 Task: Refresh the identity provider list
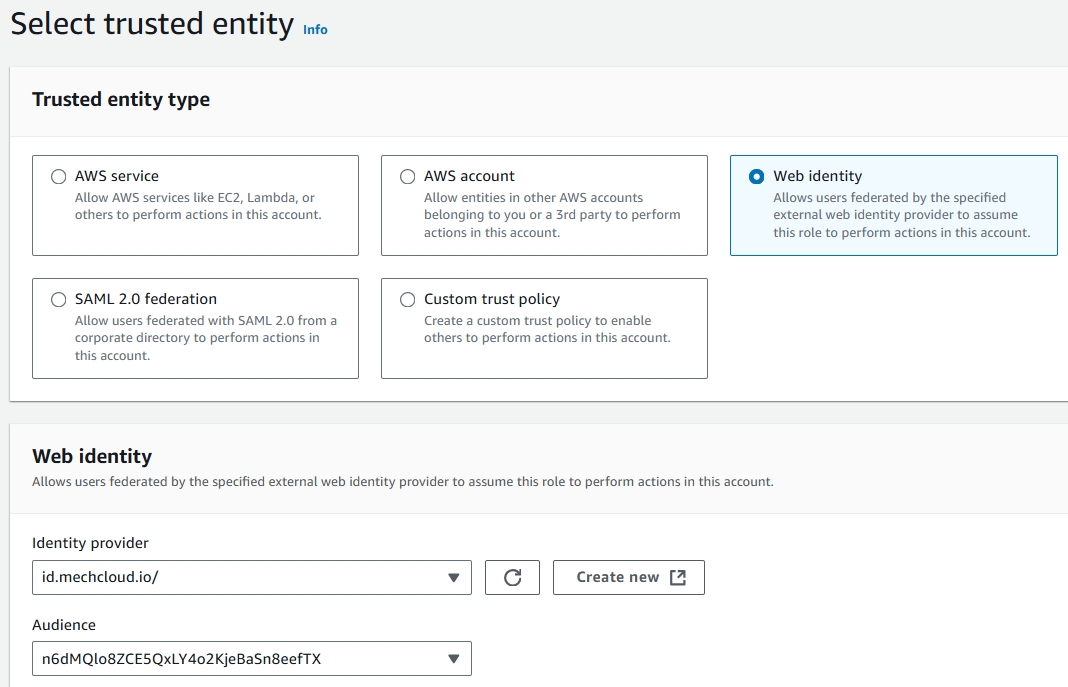click(x=512, y=577)
